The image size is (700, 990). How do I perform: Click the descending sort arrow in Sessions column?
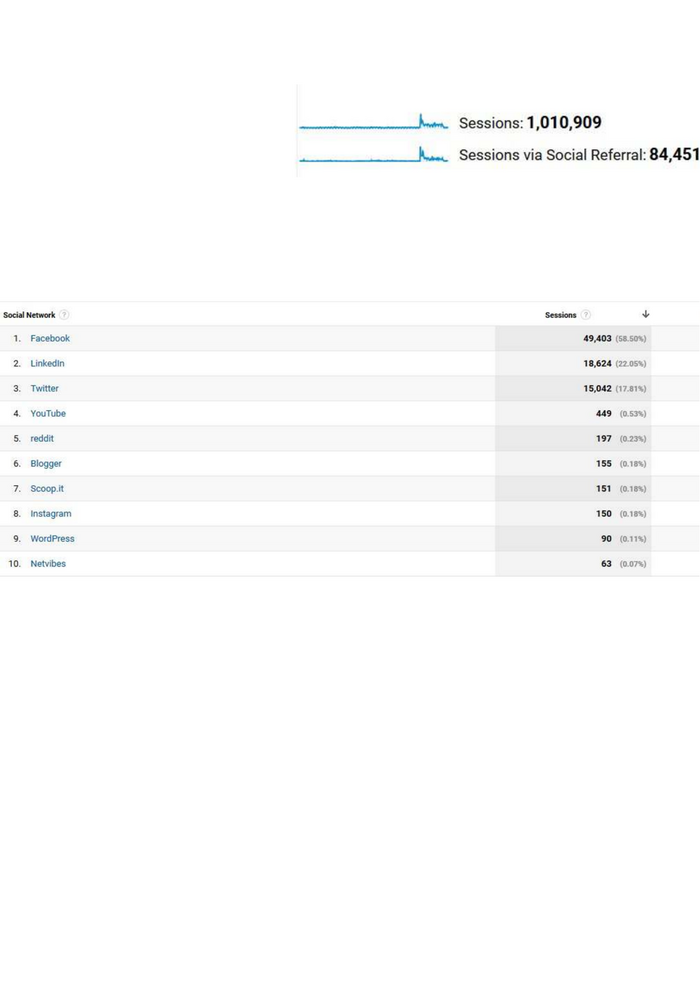[x=645, y=314]
